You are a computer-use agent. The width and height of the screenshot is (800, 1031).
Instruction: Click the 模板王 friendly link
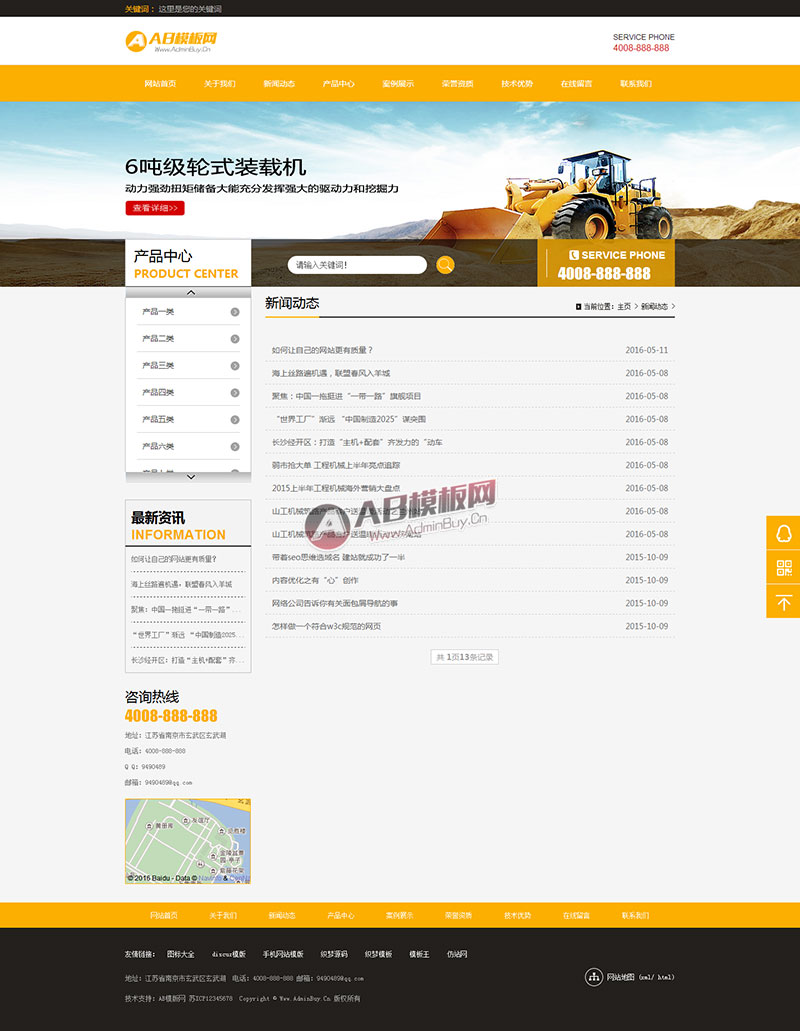(419, 954)
